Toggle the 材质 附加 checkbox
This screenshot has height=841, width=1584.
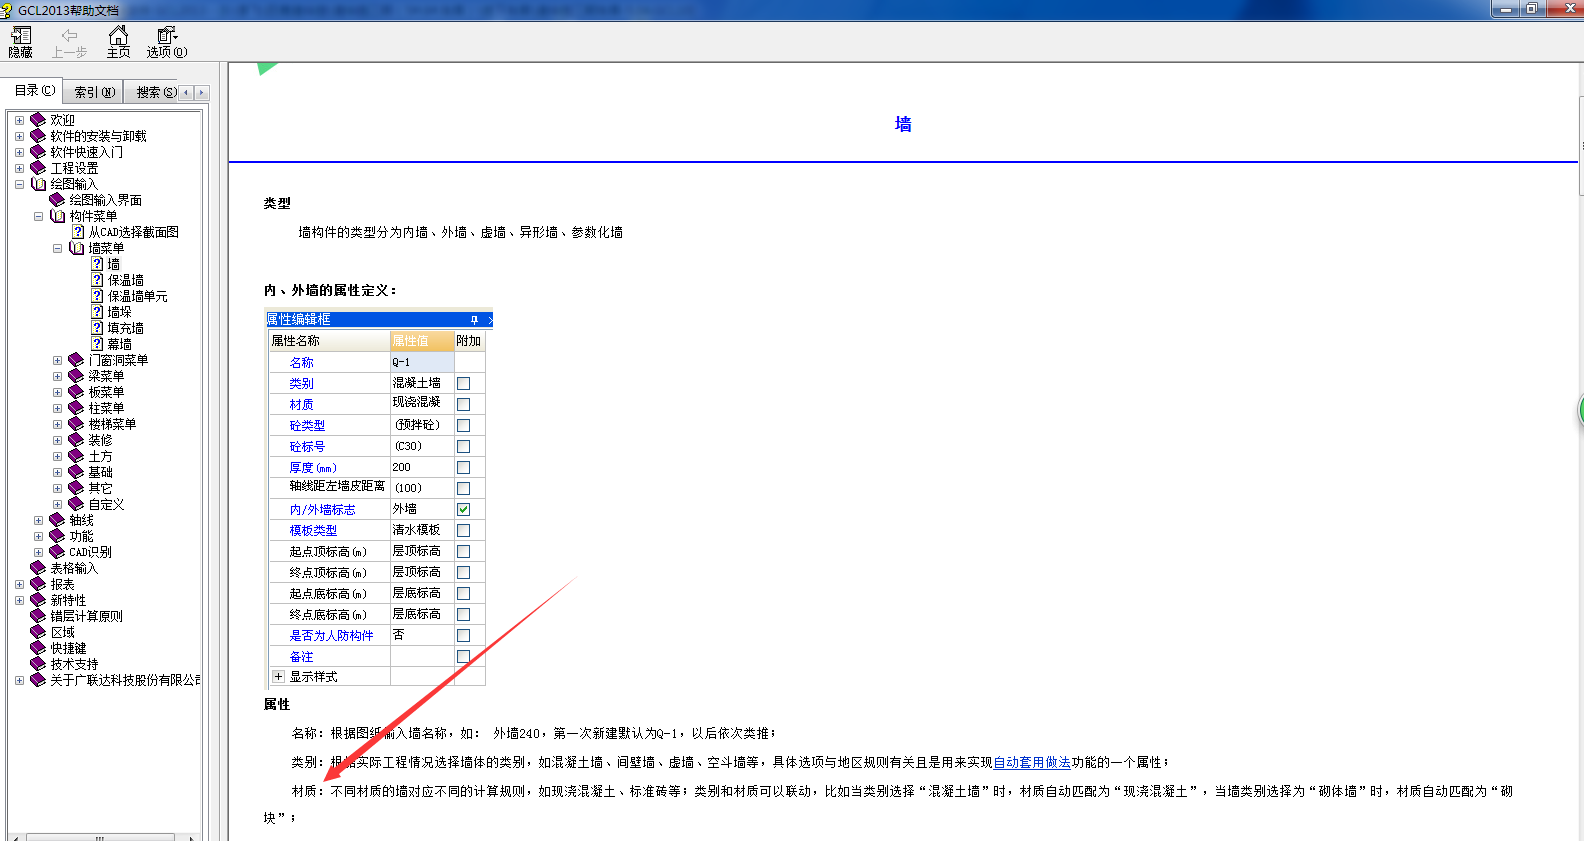click(463, 404)
